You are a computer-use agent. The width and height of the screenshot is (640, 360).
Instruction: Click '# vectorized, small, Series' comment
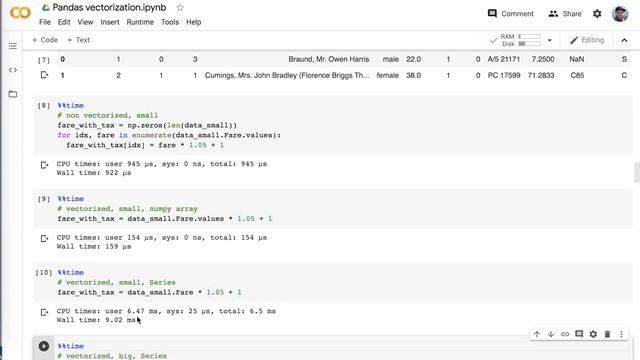pyautogui.click(x=116, y=282)
